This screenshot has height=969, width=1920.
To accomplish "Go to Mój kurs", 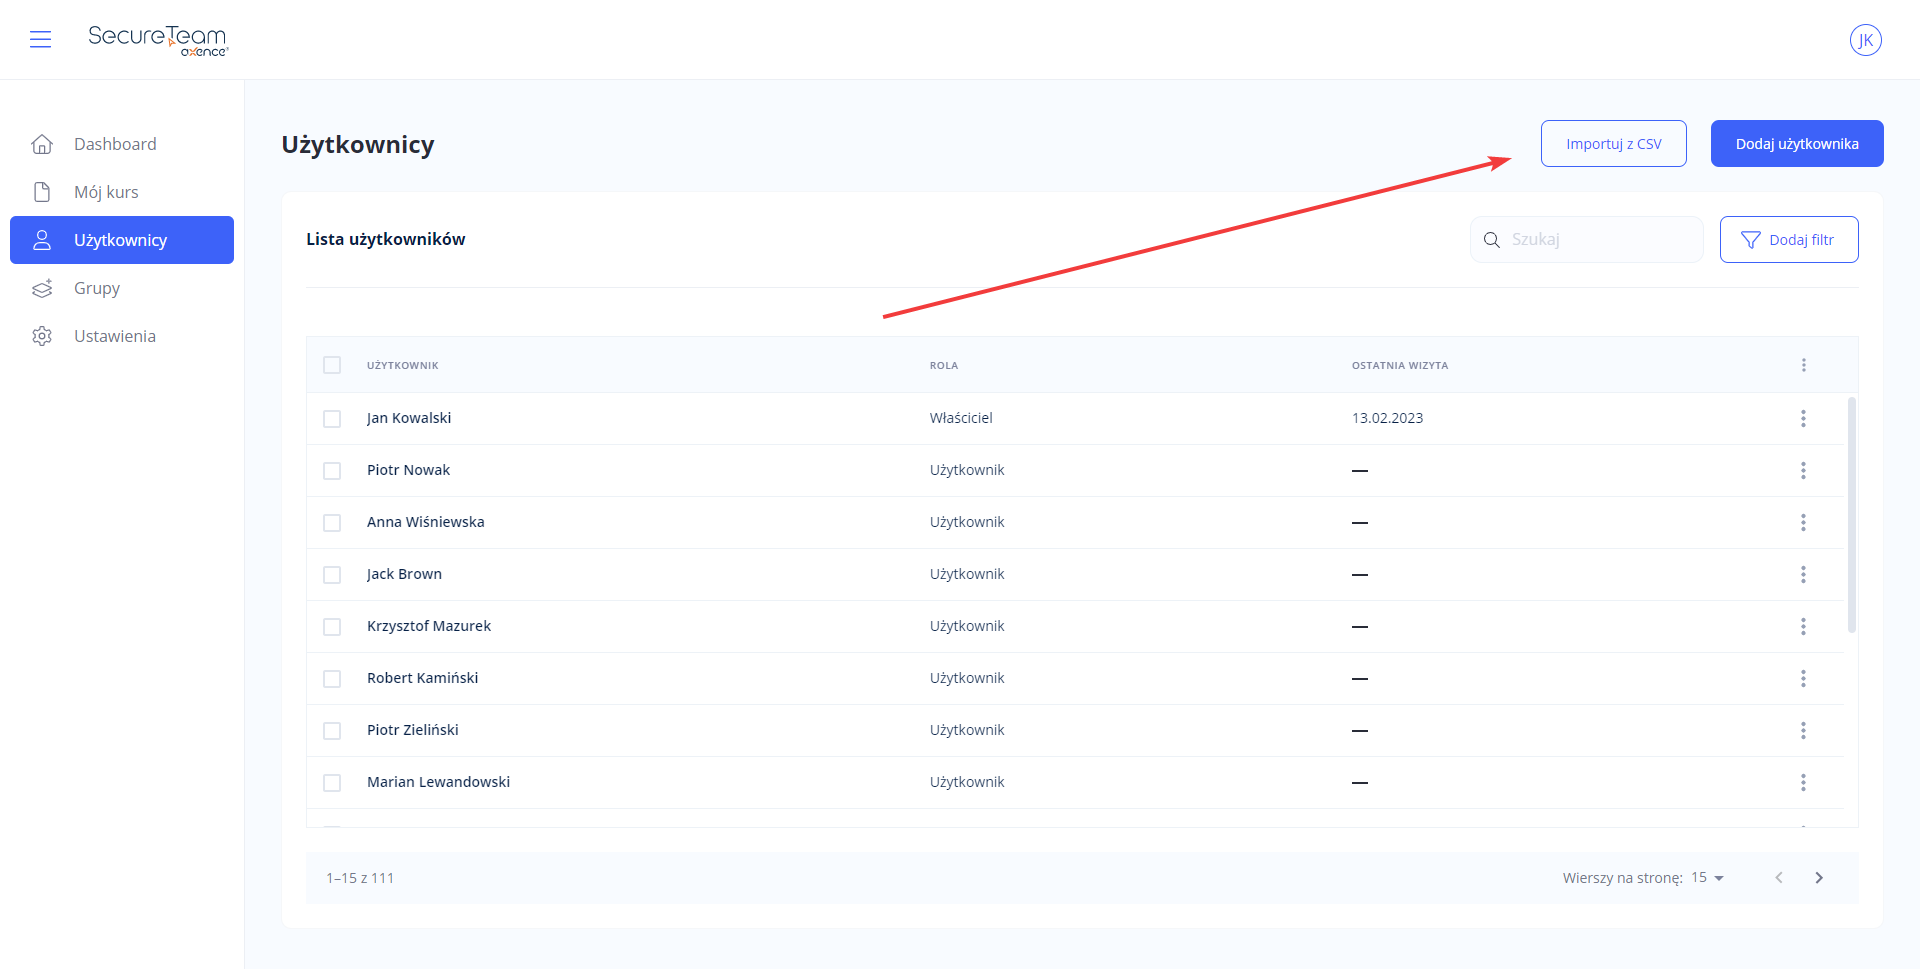I will pyautogui.click(x=122, y=192).
